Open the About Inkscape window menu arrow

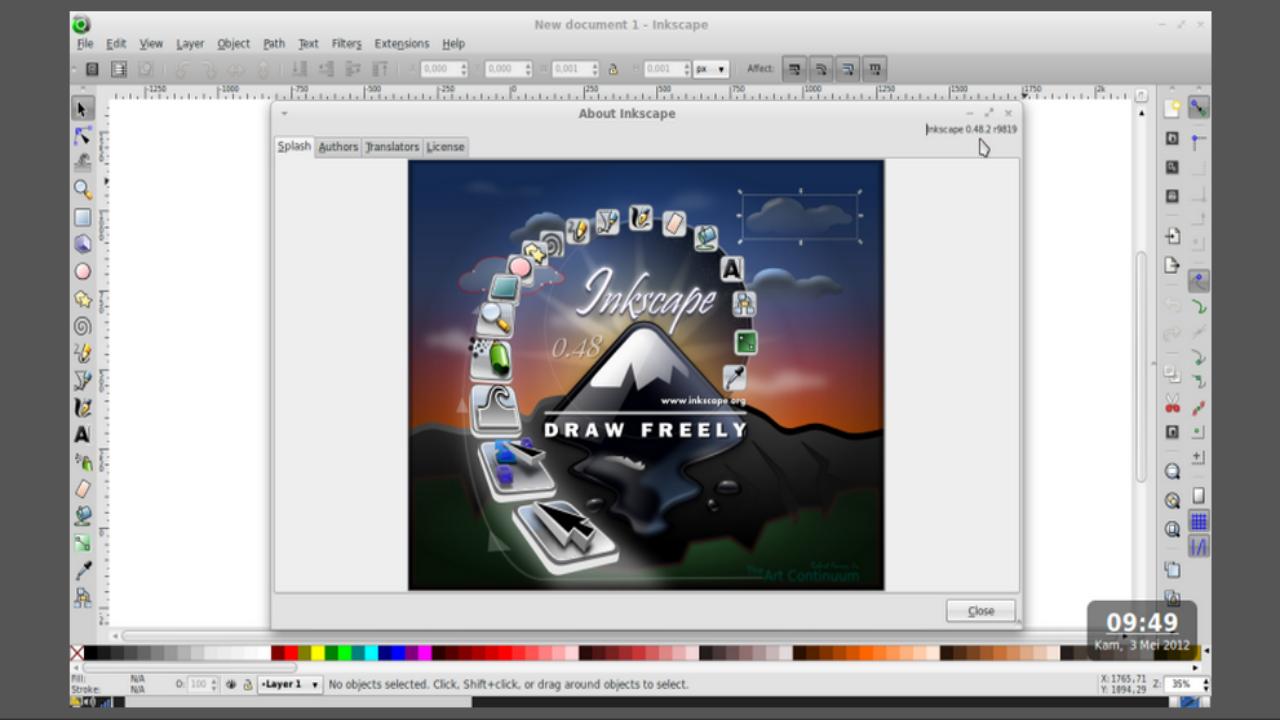pos(284,114)
